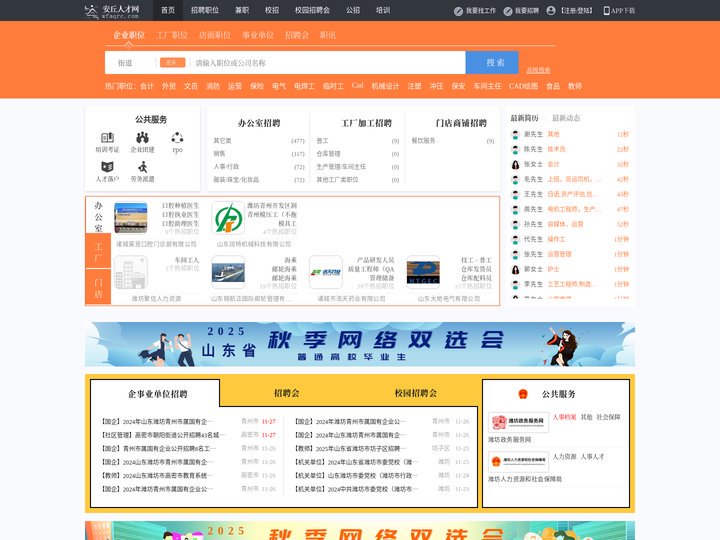720x540 pixels.
Task: Click the APP下载 phone icon
Action: coord(607,11)
